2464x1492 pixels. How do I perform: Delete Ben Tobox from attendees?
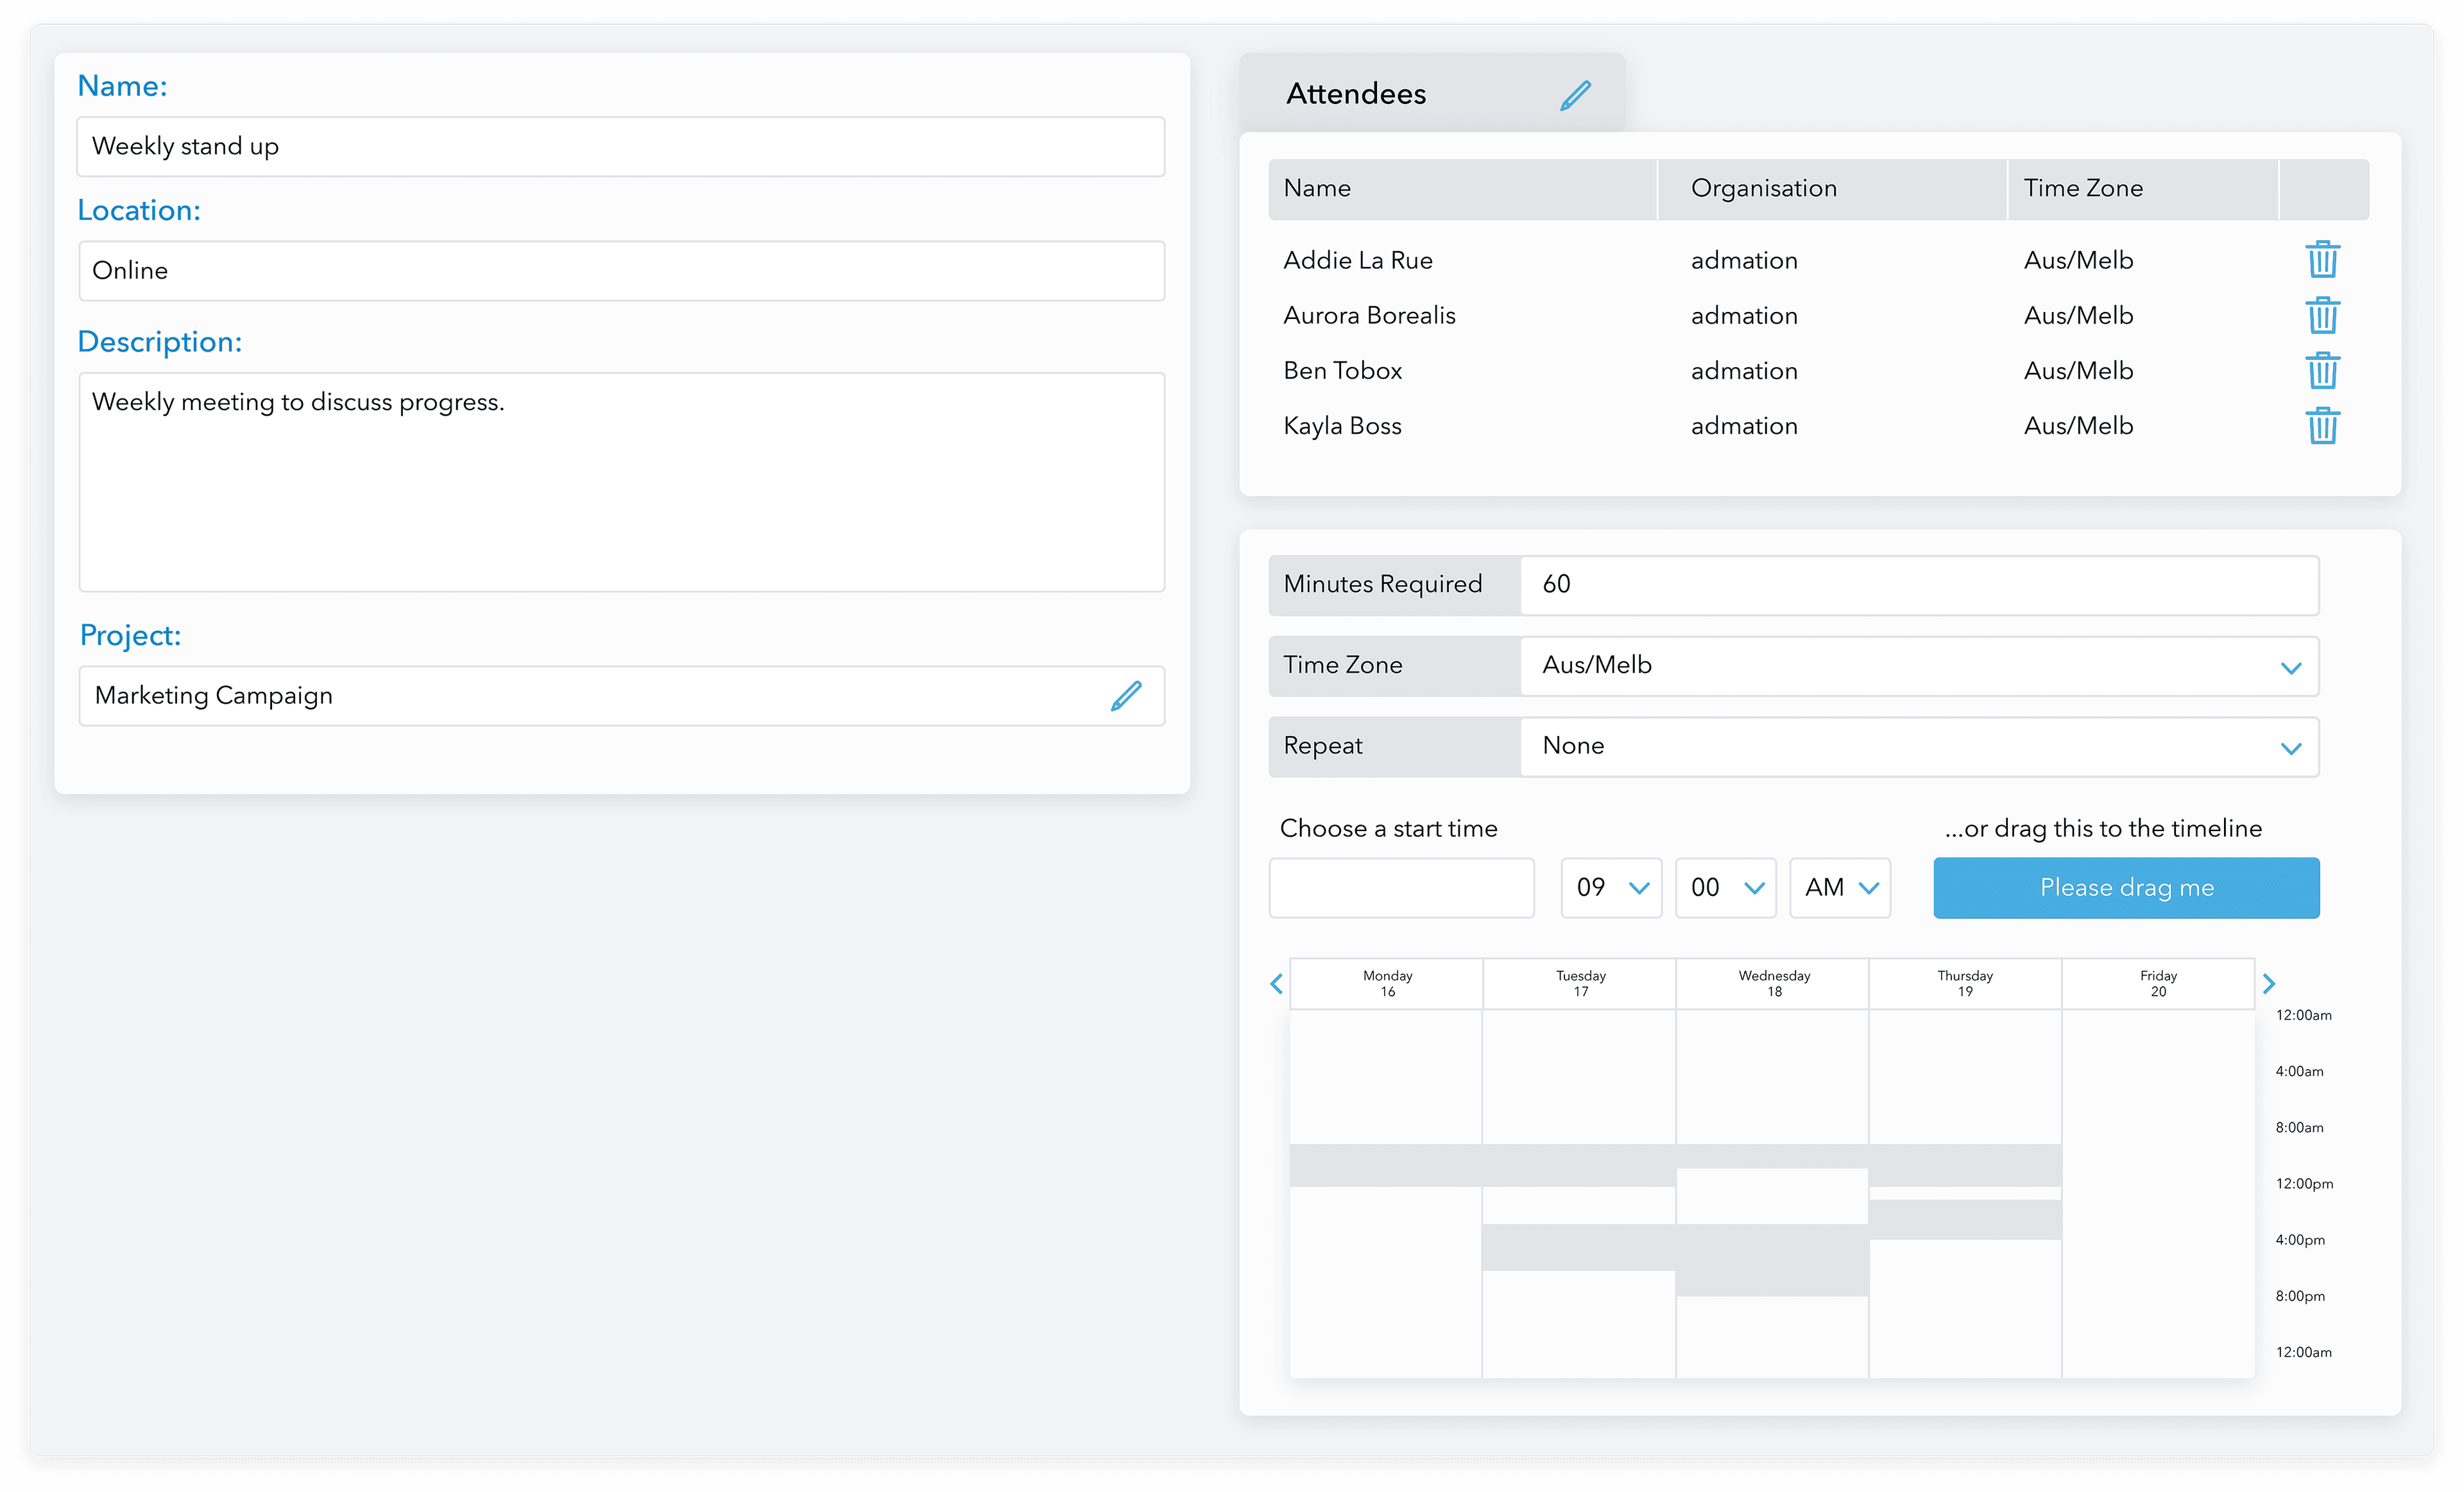point(2322,371)
